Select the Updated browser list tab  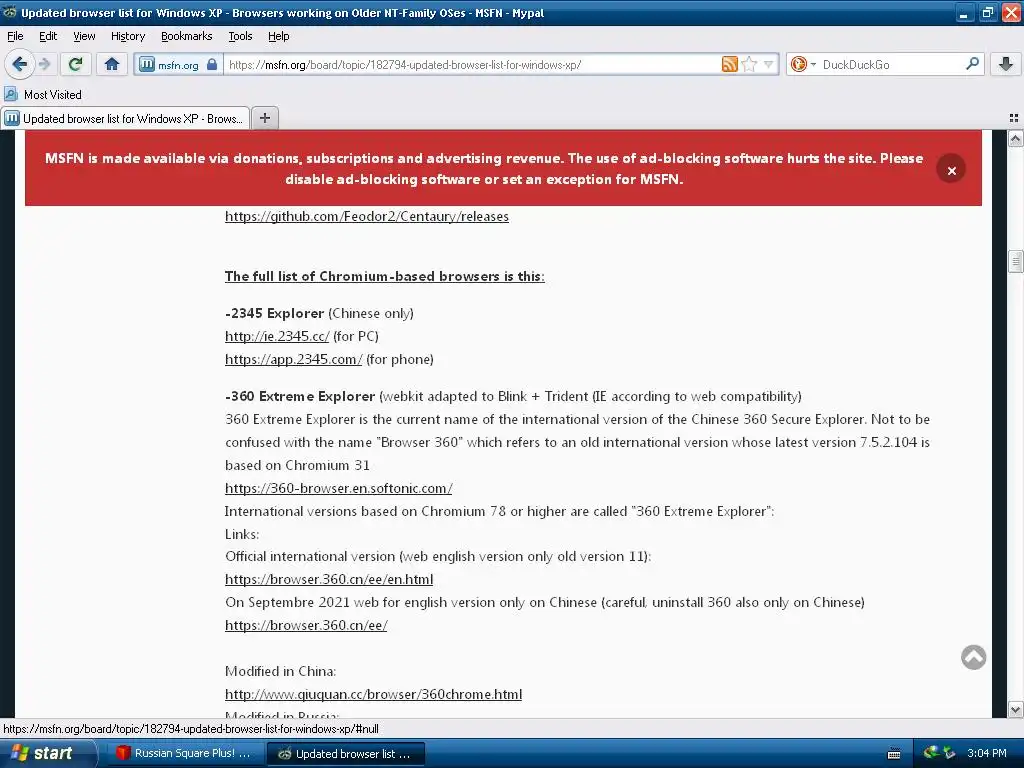(x=125, y=118)
